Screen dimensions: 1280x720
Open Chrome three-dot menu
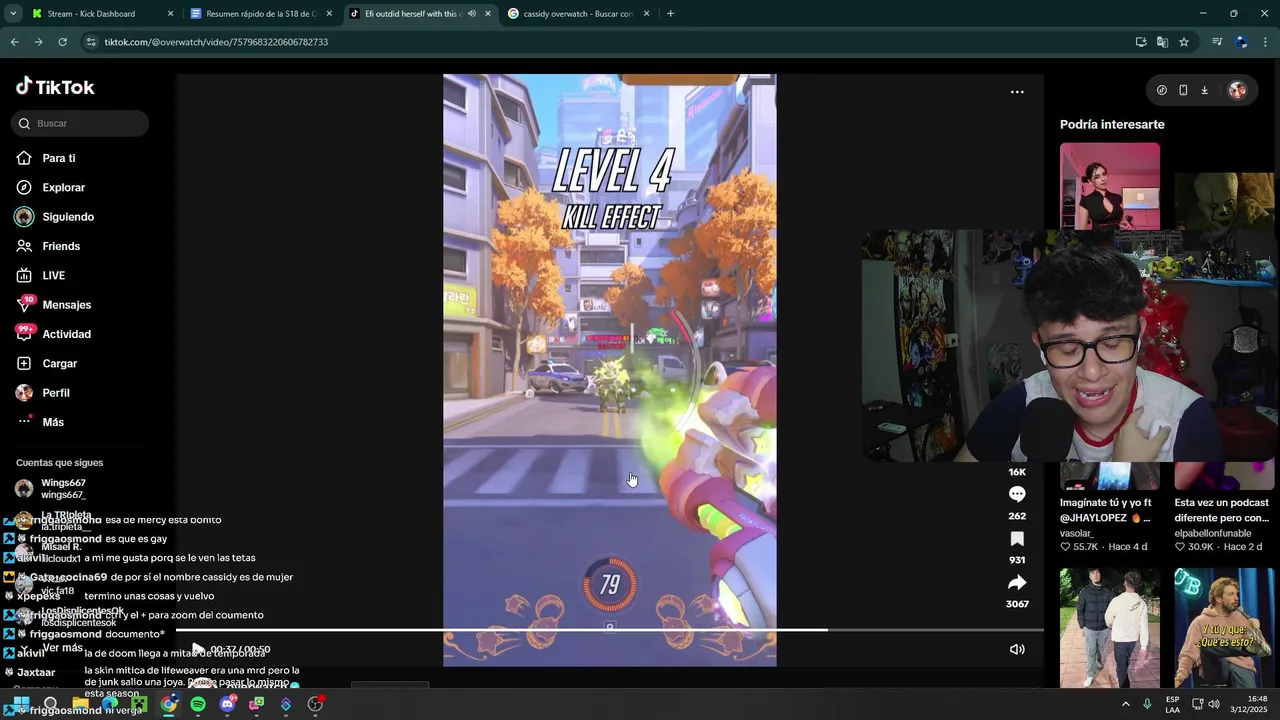[1266, 42]
